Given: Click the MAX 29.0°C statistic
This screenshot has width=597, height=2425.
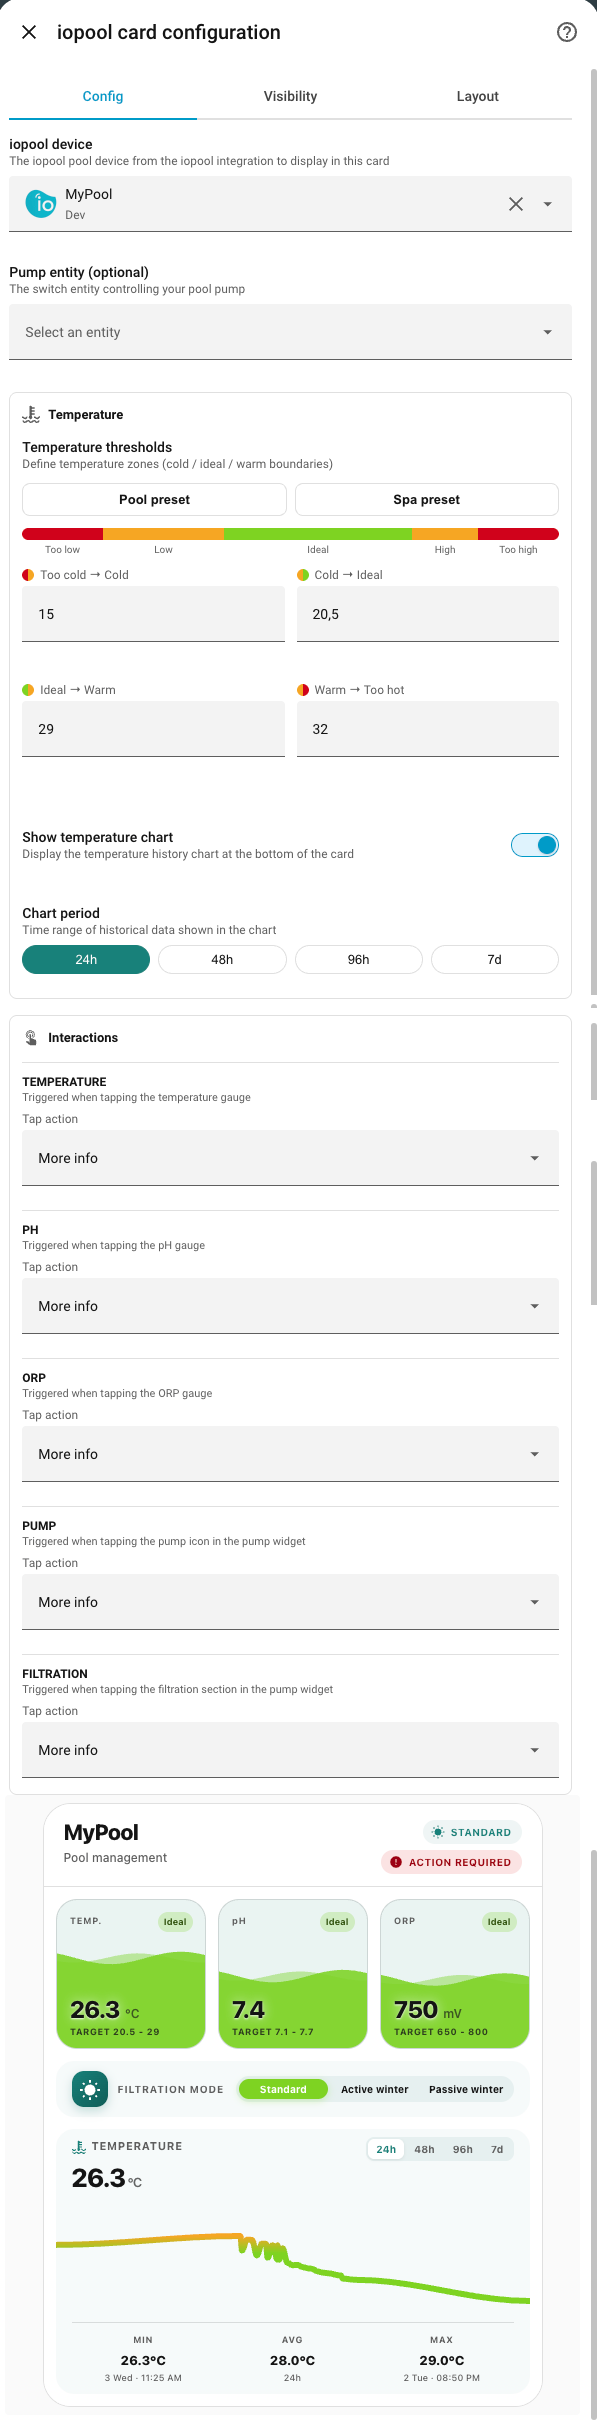Looking at the screenshot, I should click(441, 2359).
